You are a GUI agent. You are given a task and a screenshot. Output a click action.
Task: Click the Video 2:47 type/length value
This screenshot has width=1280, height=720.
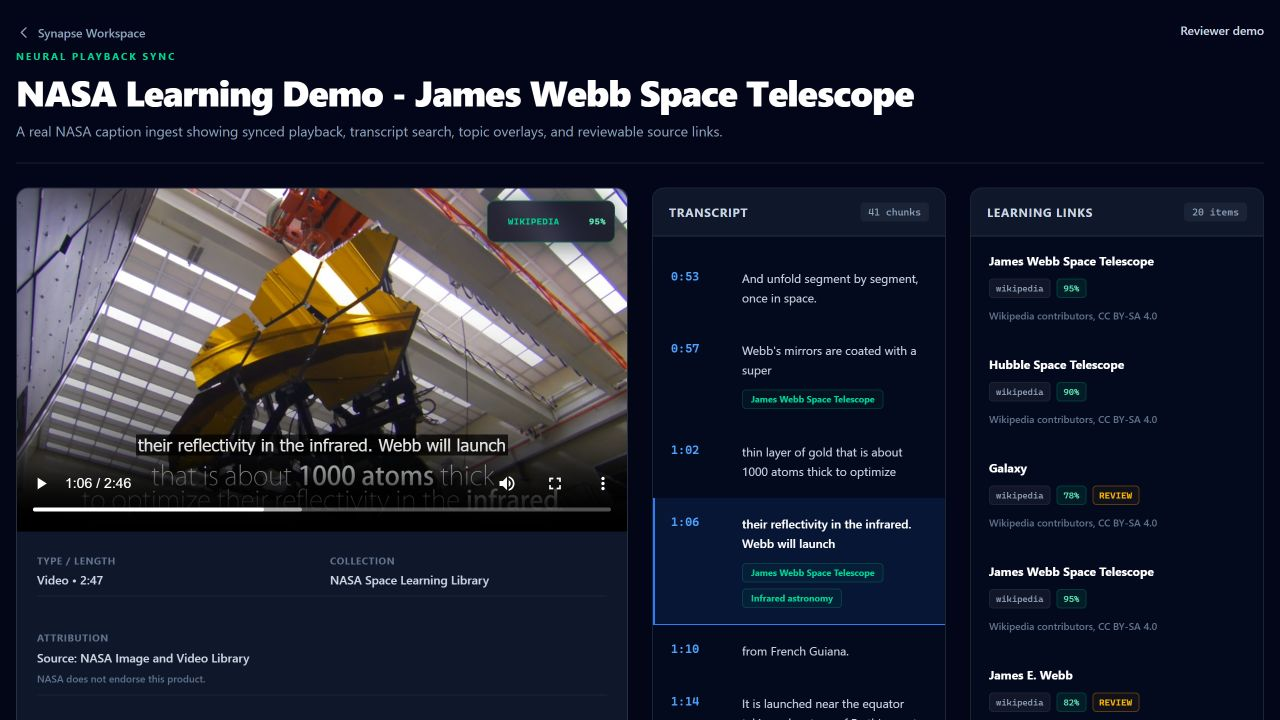tap(70, 580)
